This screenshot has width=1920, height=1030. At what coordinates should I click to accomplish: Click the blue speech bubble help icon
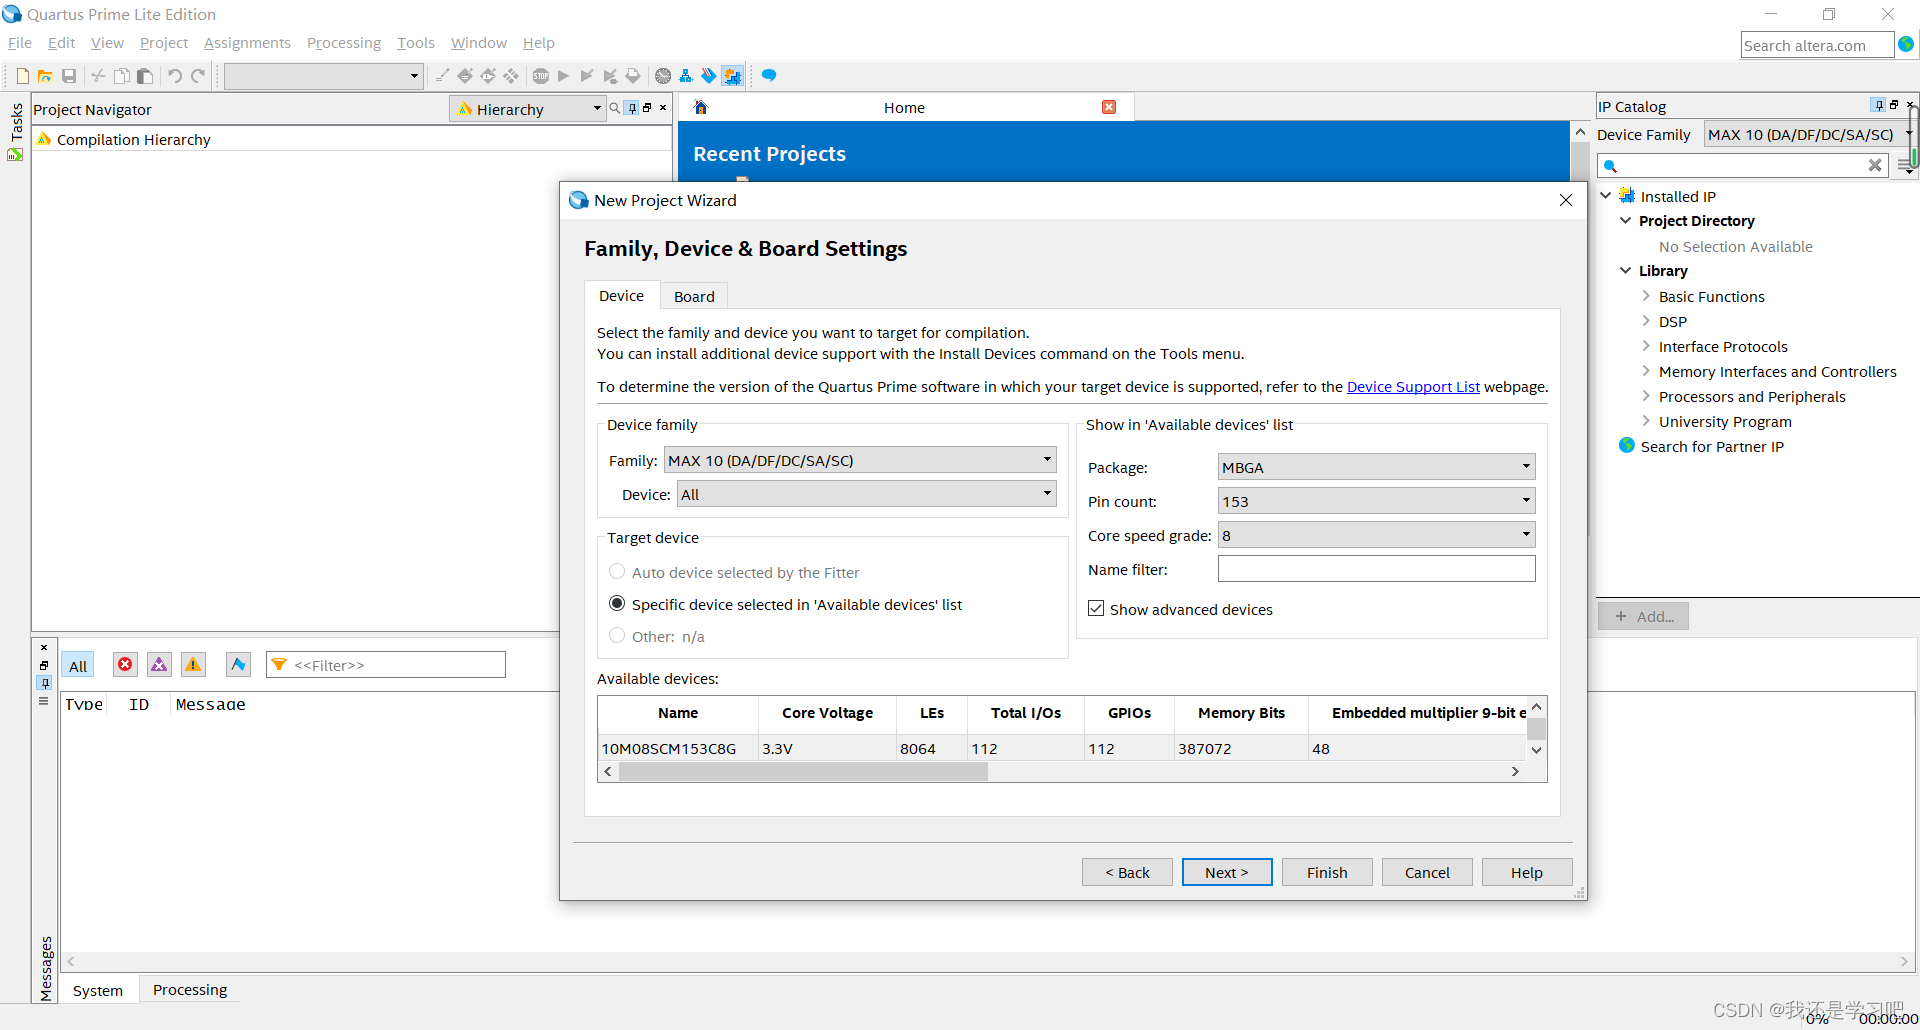click(x=769, y=76)
